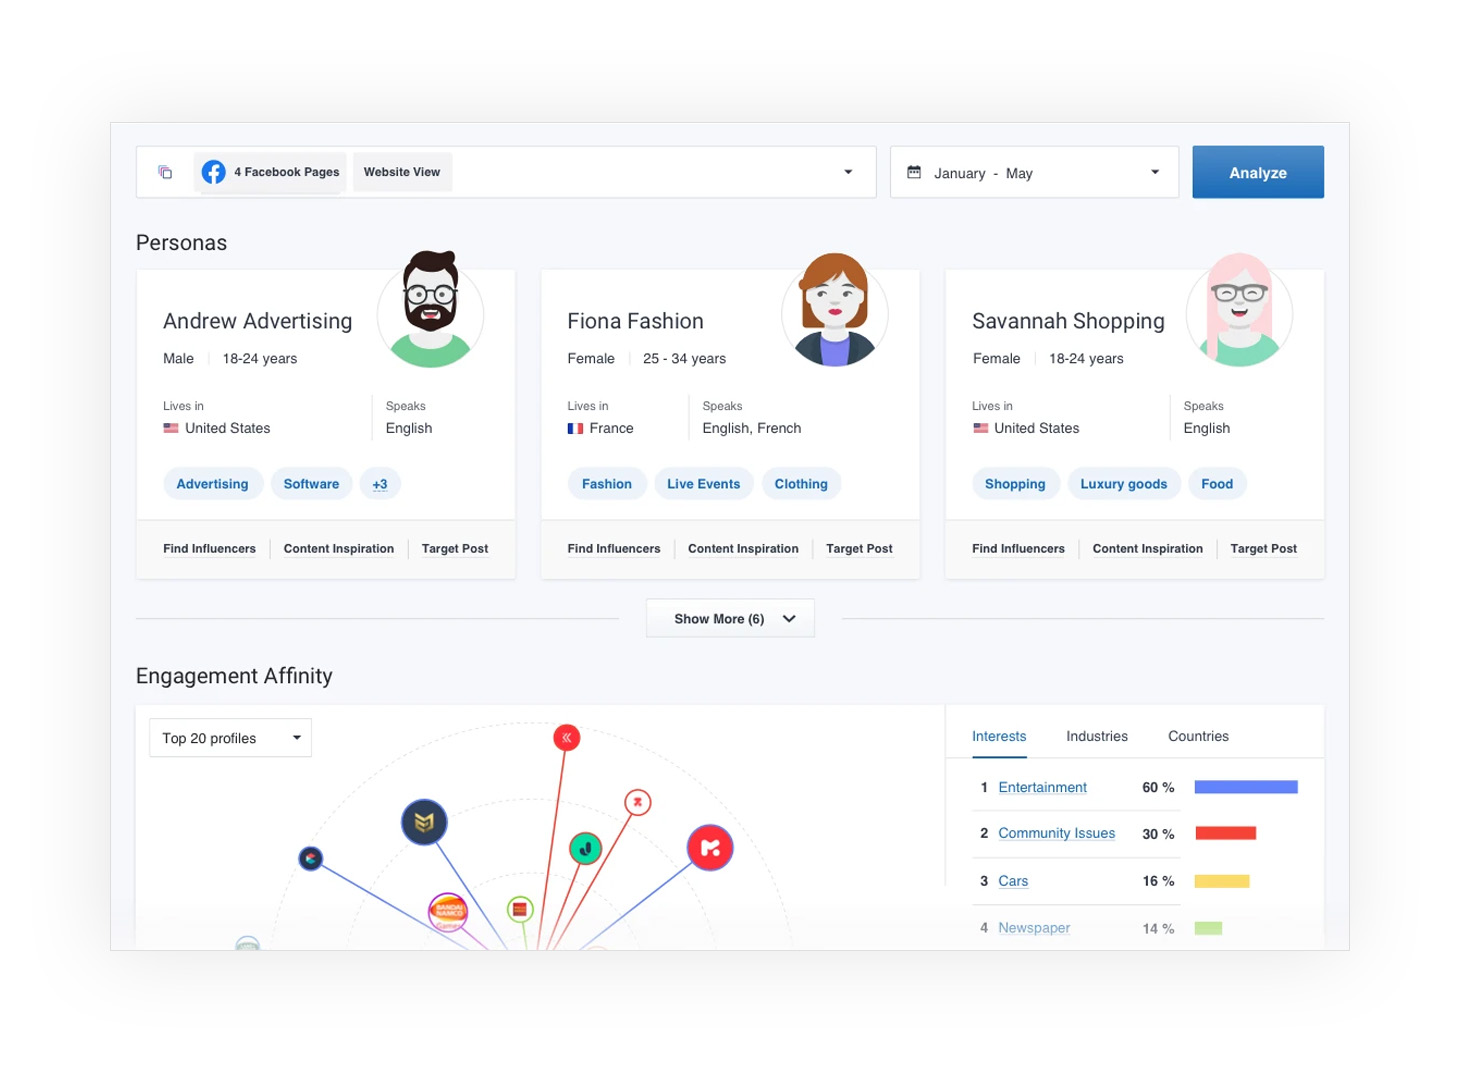Switch to the Industries tab

(x=1097, y=736)
